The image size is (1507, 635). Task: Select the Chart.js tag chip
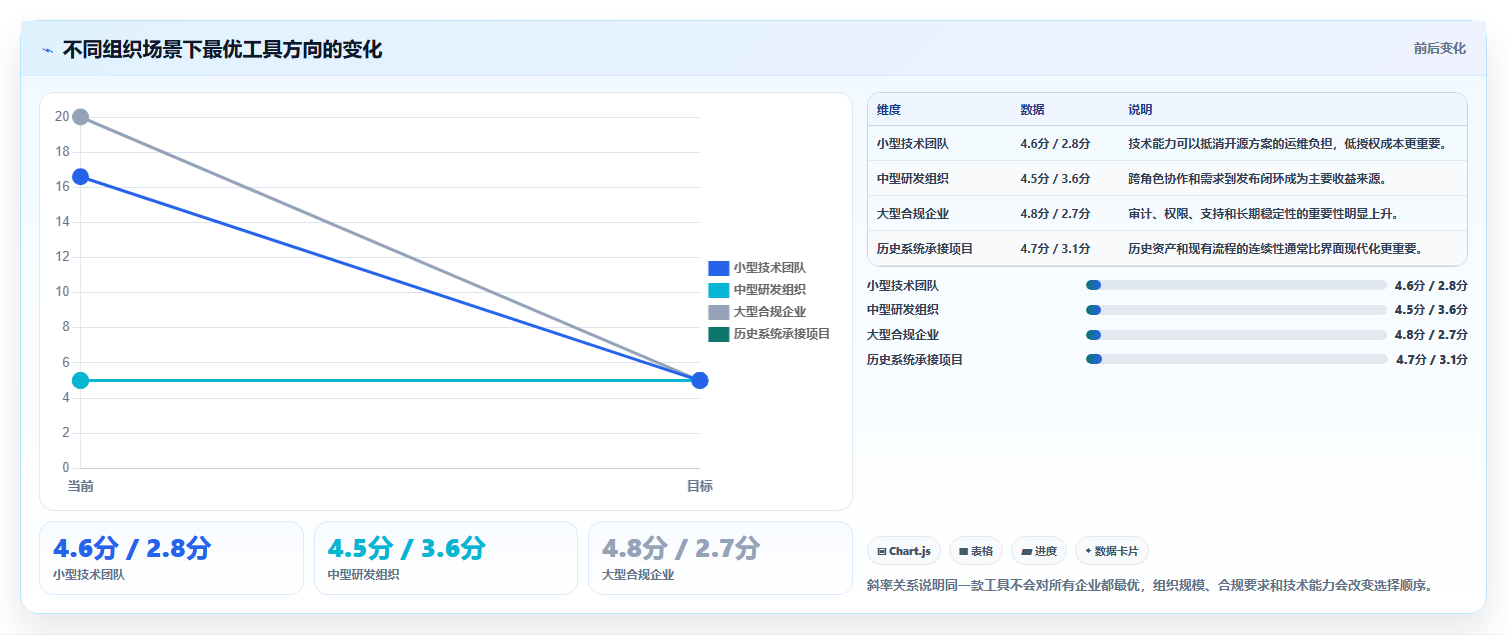[x=904, y=551]
